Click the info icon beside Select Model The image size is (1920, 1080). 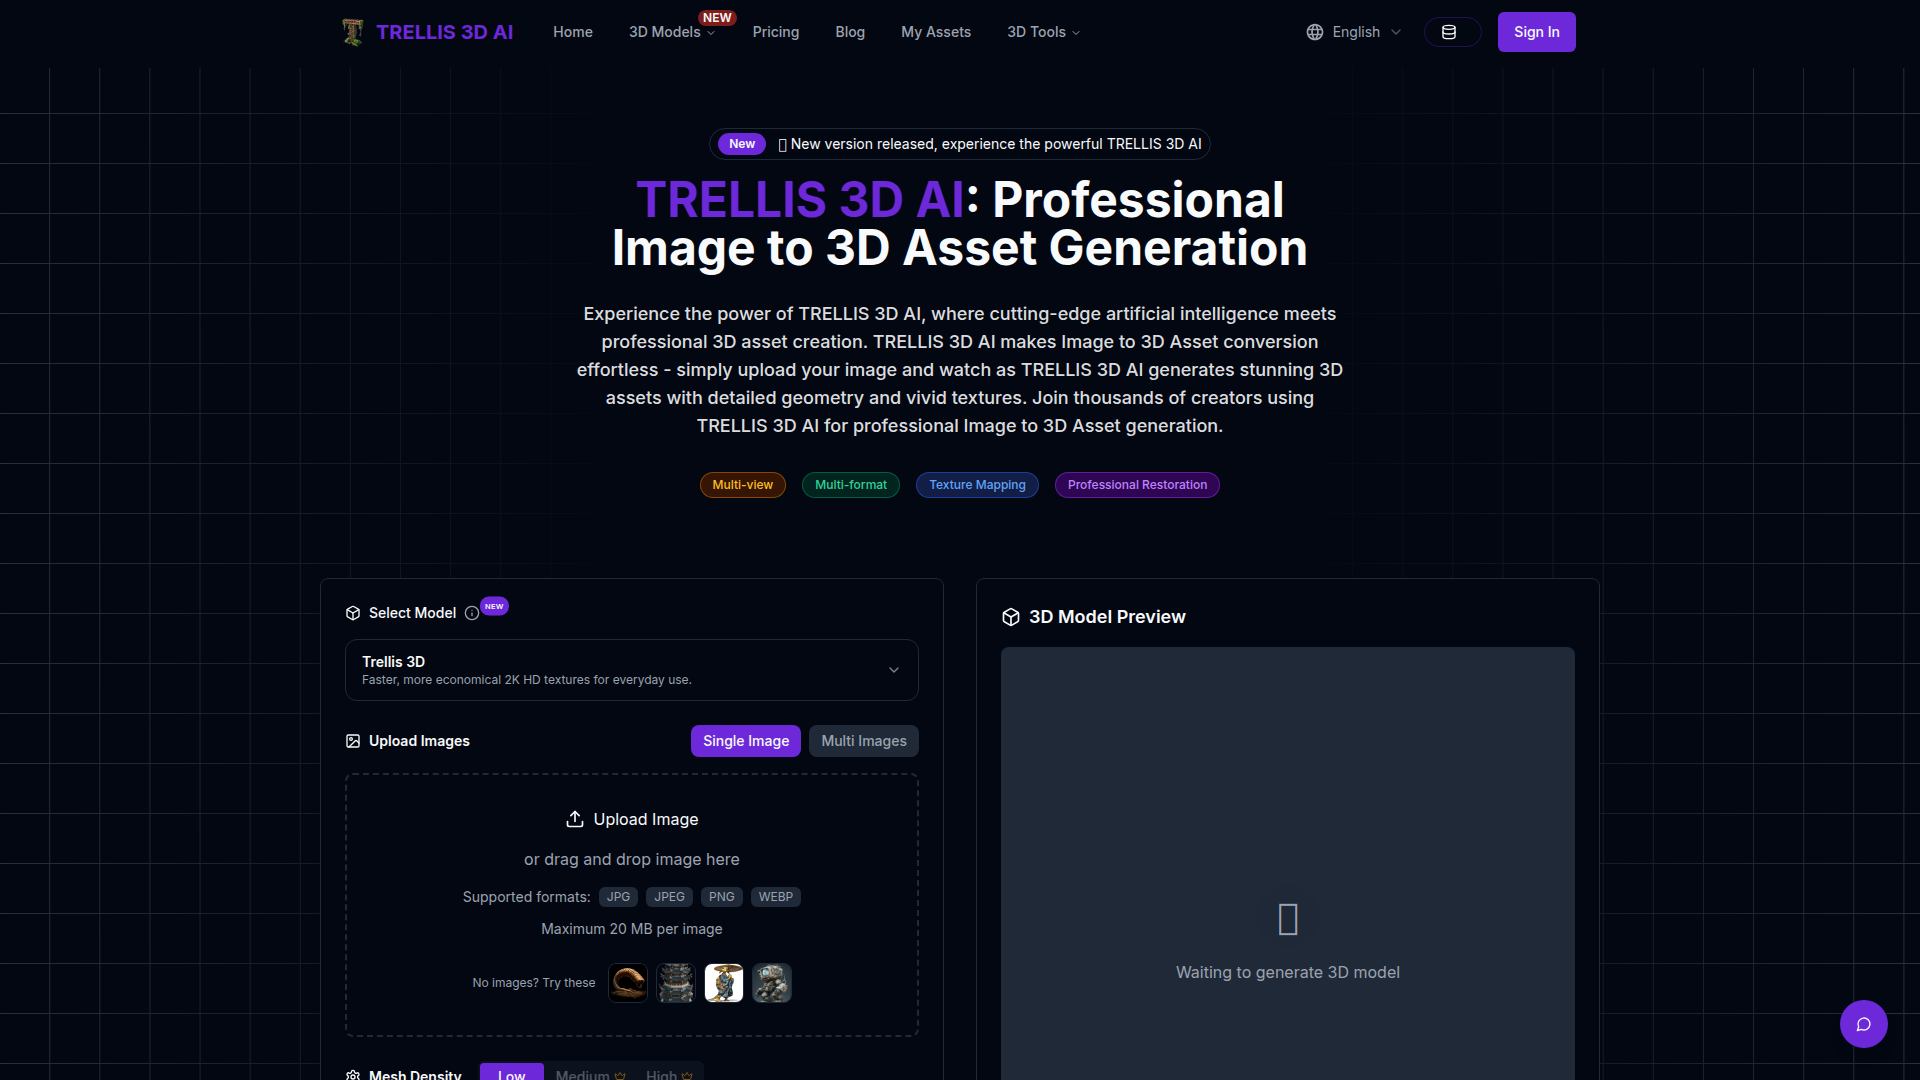(472, 613)
